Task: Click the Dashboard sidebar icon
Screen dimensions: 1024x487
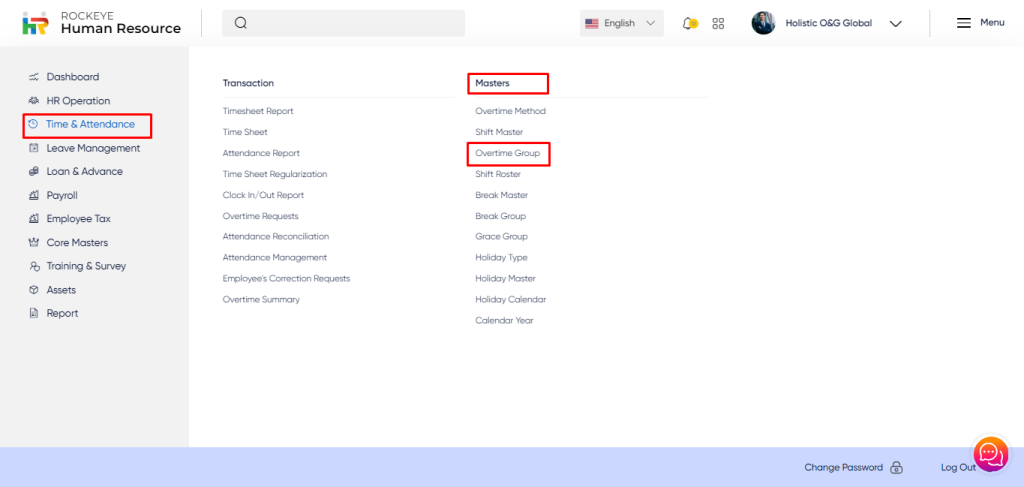Action: [x=34, y=77]
